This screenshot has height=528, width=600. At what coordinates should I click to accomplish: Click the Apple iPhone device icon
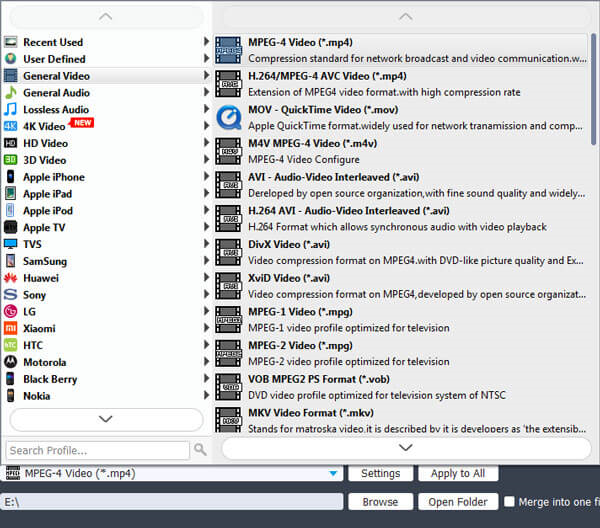11,177
